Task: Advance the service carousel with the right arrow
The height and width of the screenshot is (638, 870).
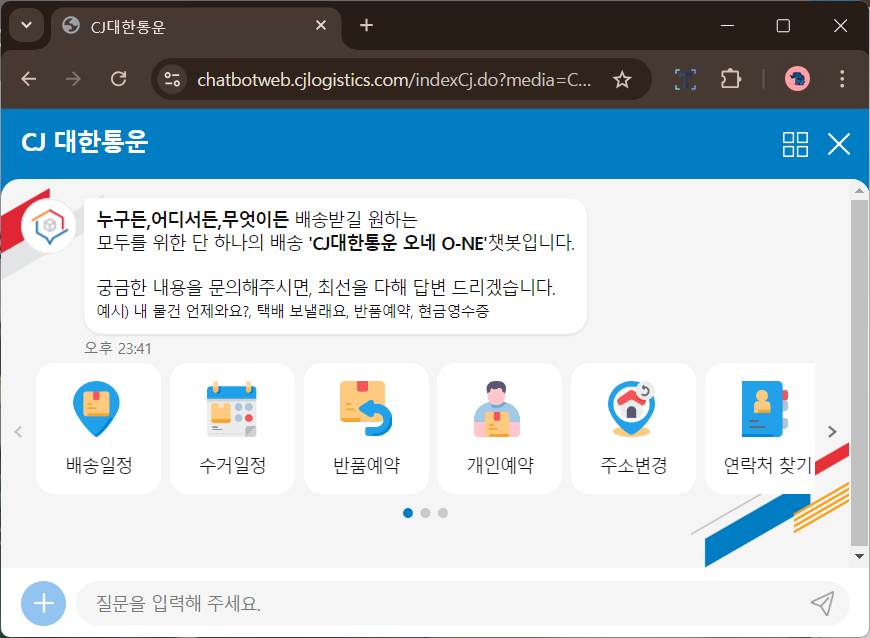Action: tap(831, 431)
